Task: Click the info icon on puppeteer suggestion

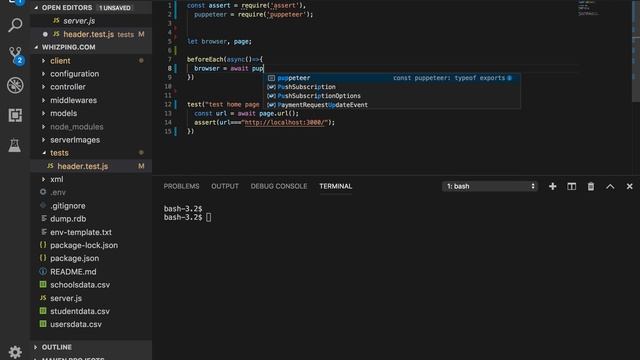Action: point(509,78)
